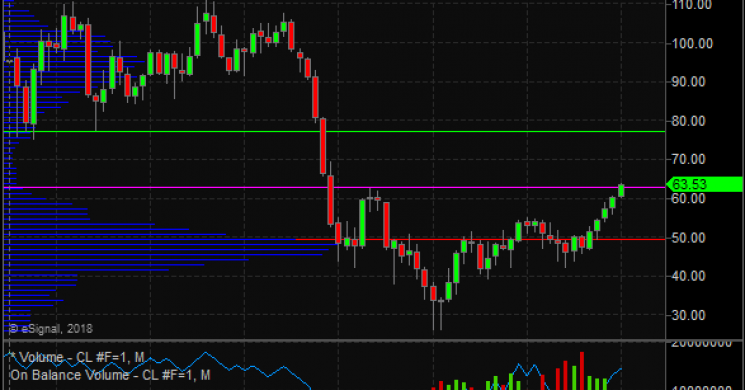The height and width of the screenshot is (390, 745).
Task: Click the 40.00 price axis label
Action: tap(688, 276)
